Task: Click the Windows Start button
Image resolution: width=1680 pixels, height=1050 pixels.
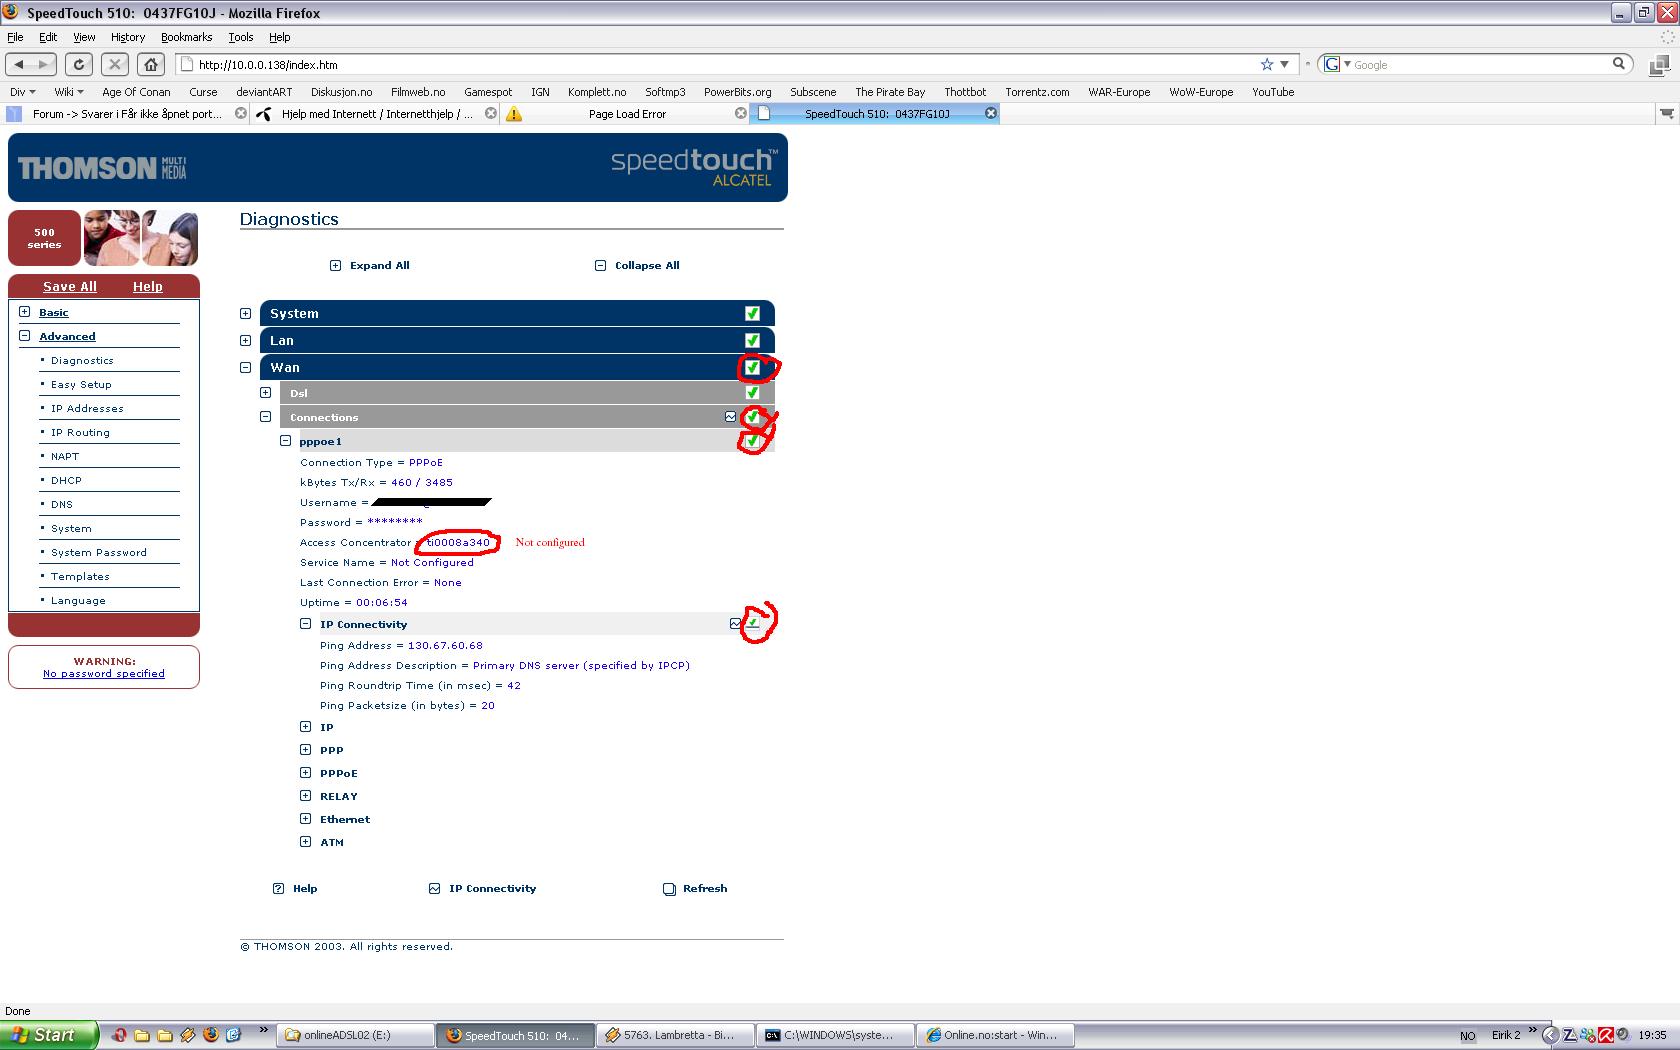Action: tap(49, 1035)
